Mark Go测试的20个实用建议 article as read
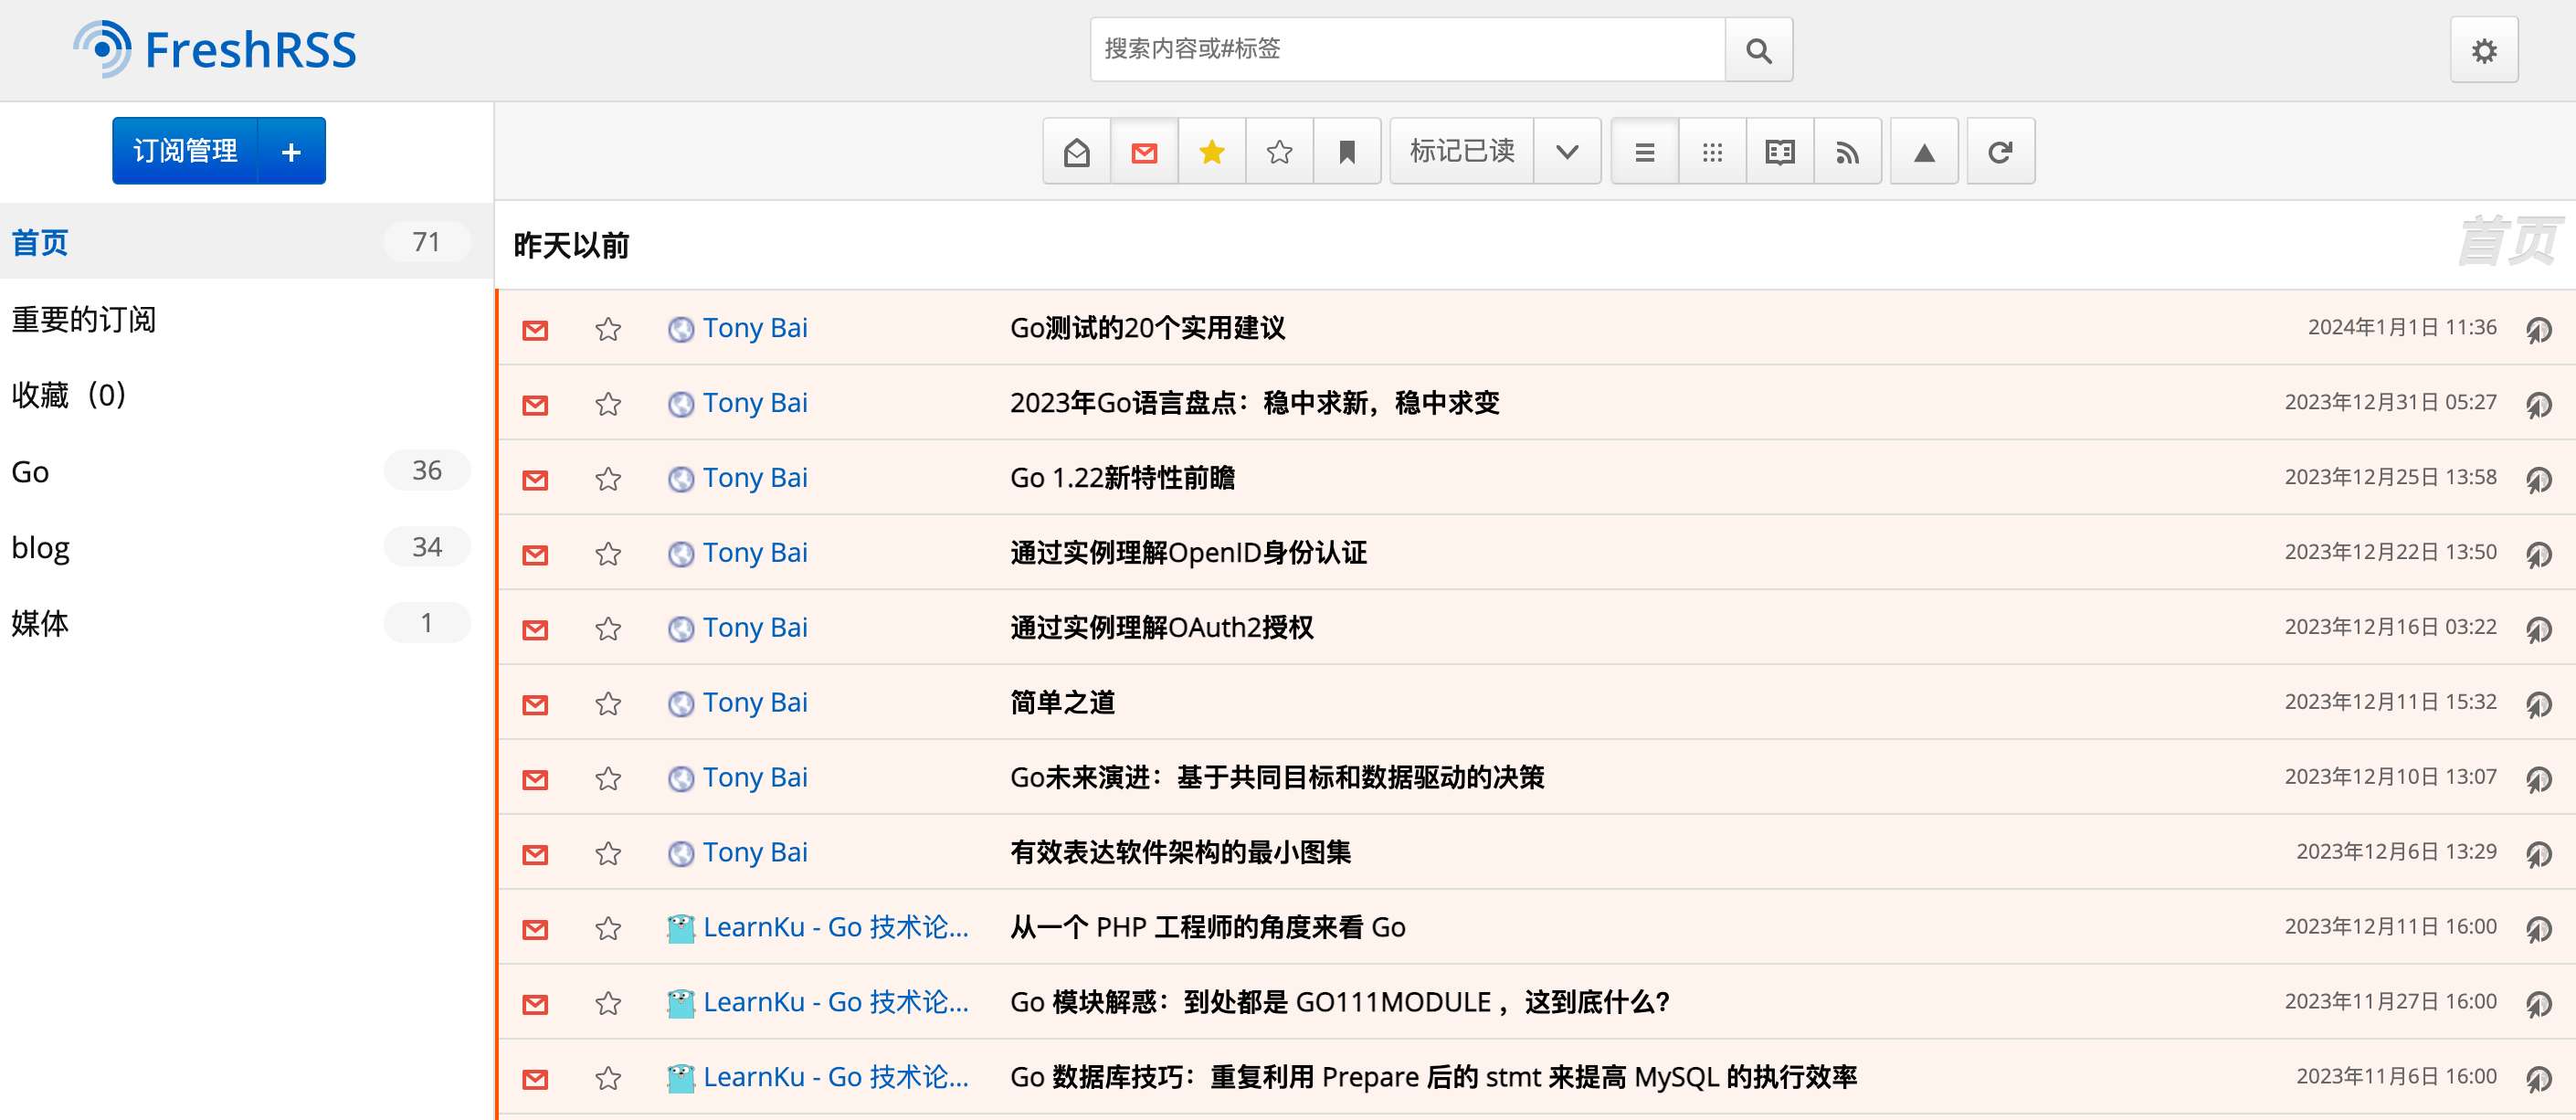The width and height of the screenshot is (2576, 1120). tap(535, 329)
